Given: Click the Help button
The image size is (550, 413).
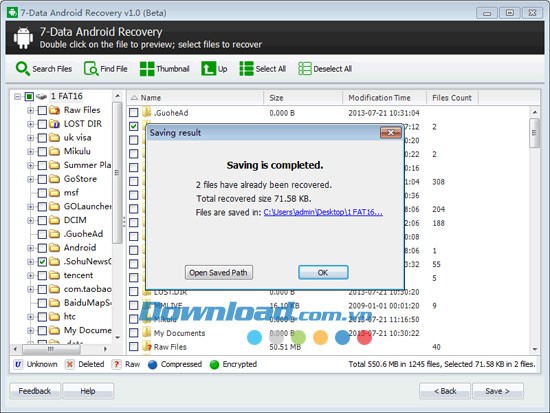Looking at the screenshot, I should coord(88,391).
